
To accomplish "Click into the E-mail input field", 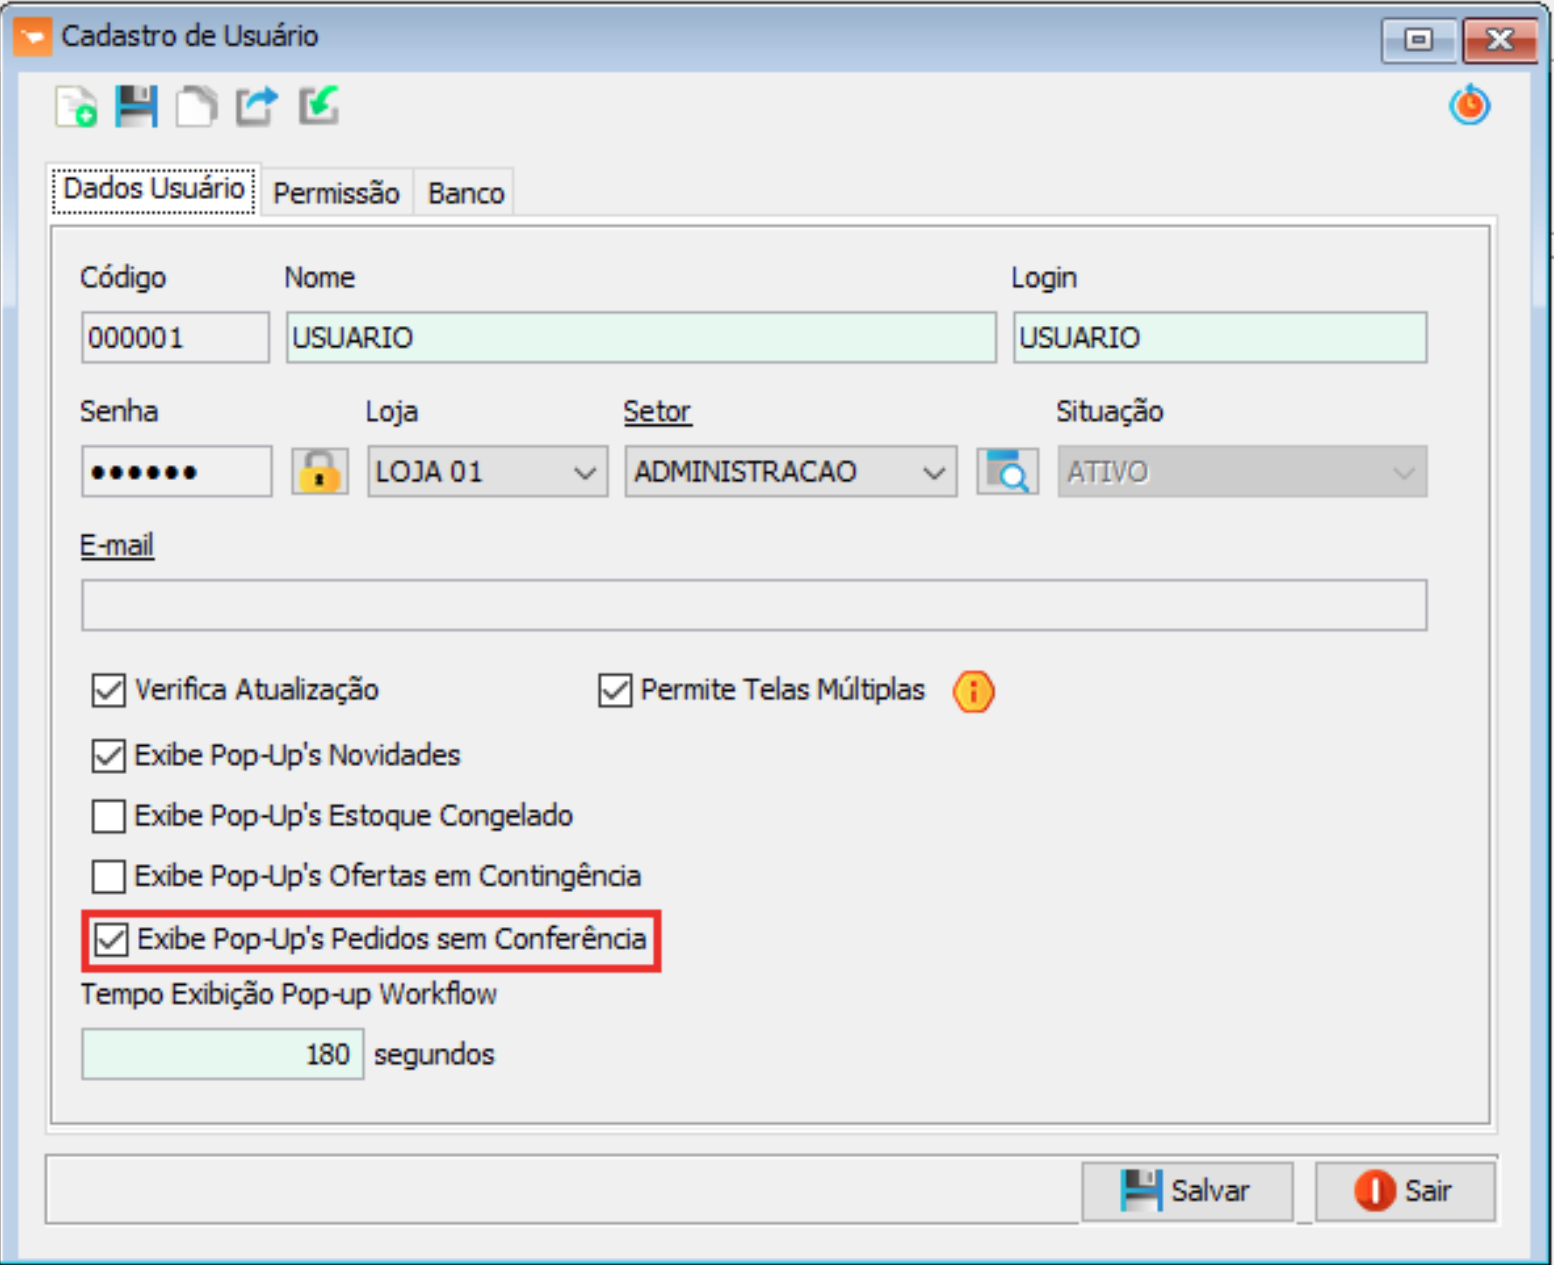I will click(753, 605).
